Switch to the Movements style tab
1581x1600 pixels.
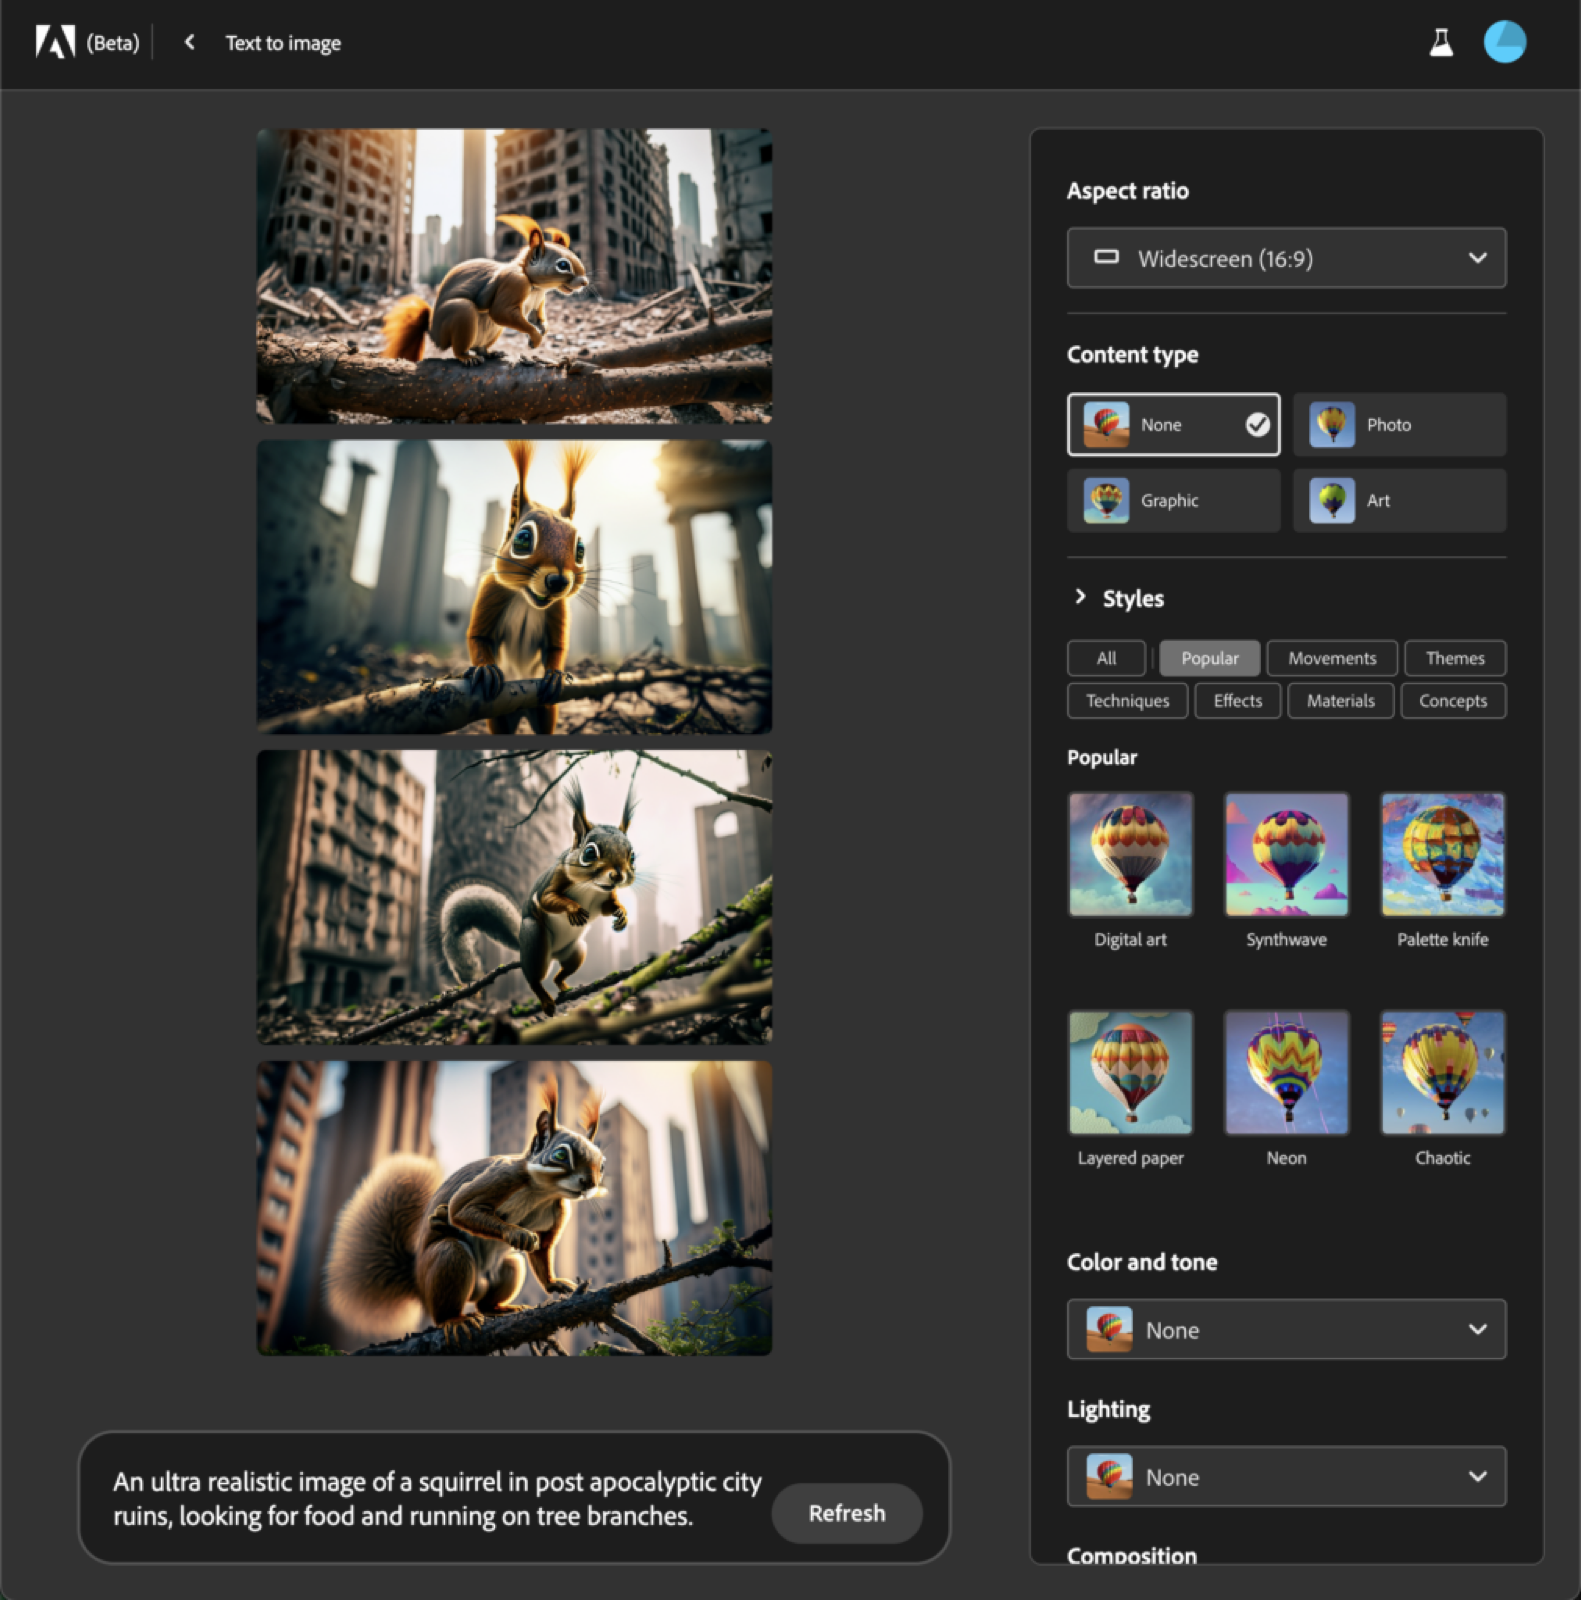pos(1332,658)
